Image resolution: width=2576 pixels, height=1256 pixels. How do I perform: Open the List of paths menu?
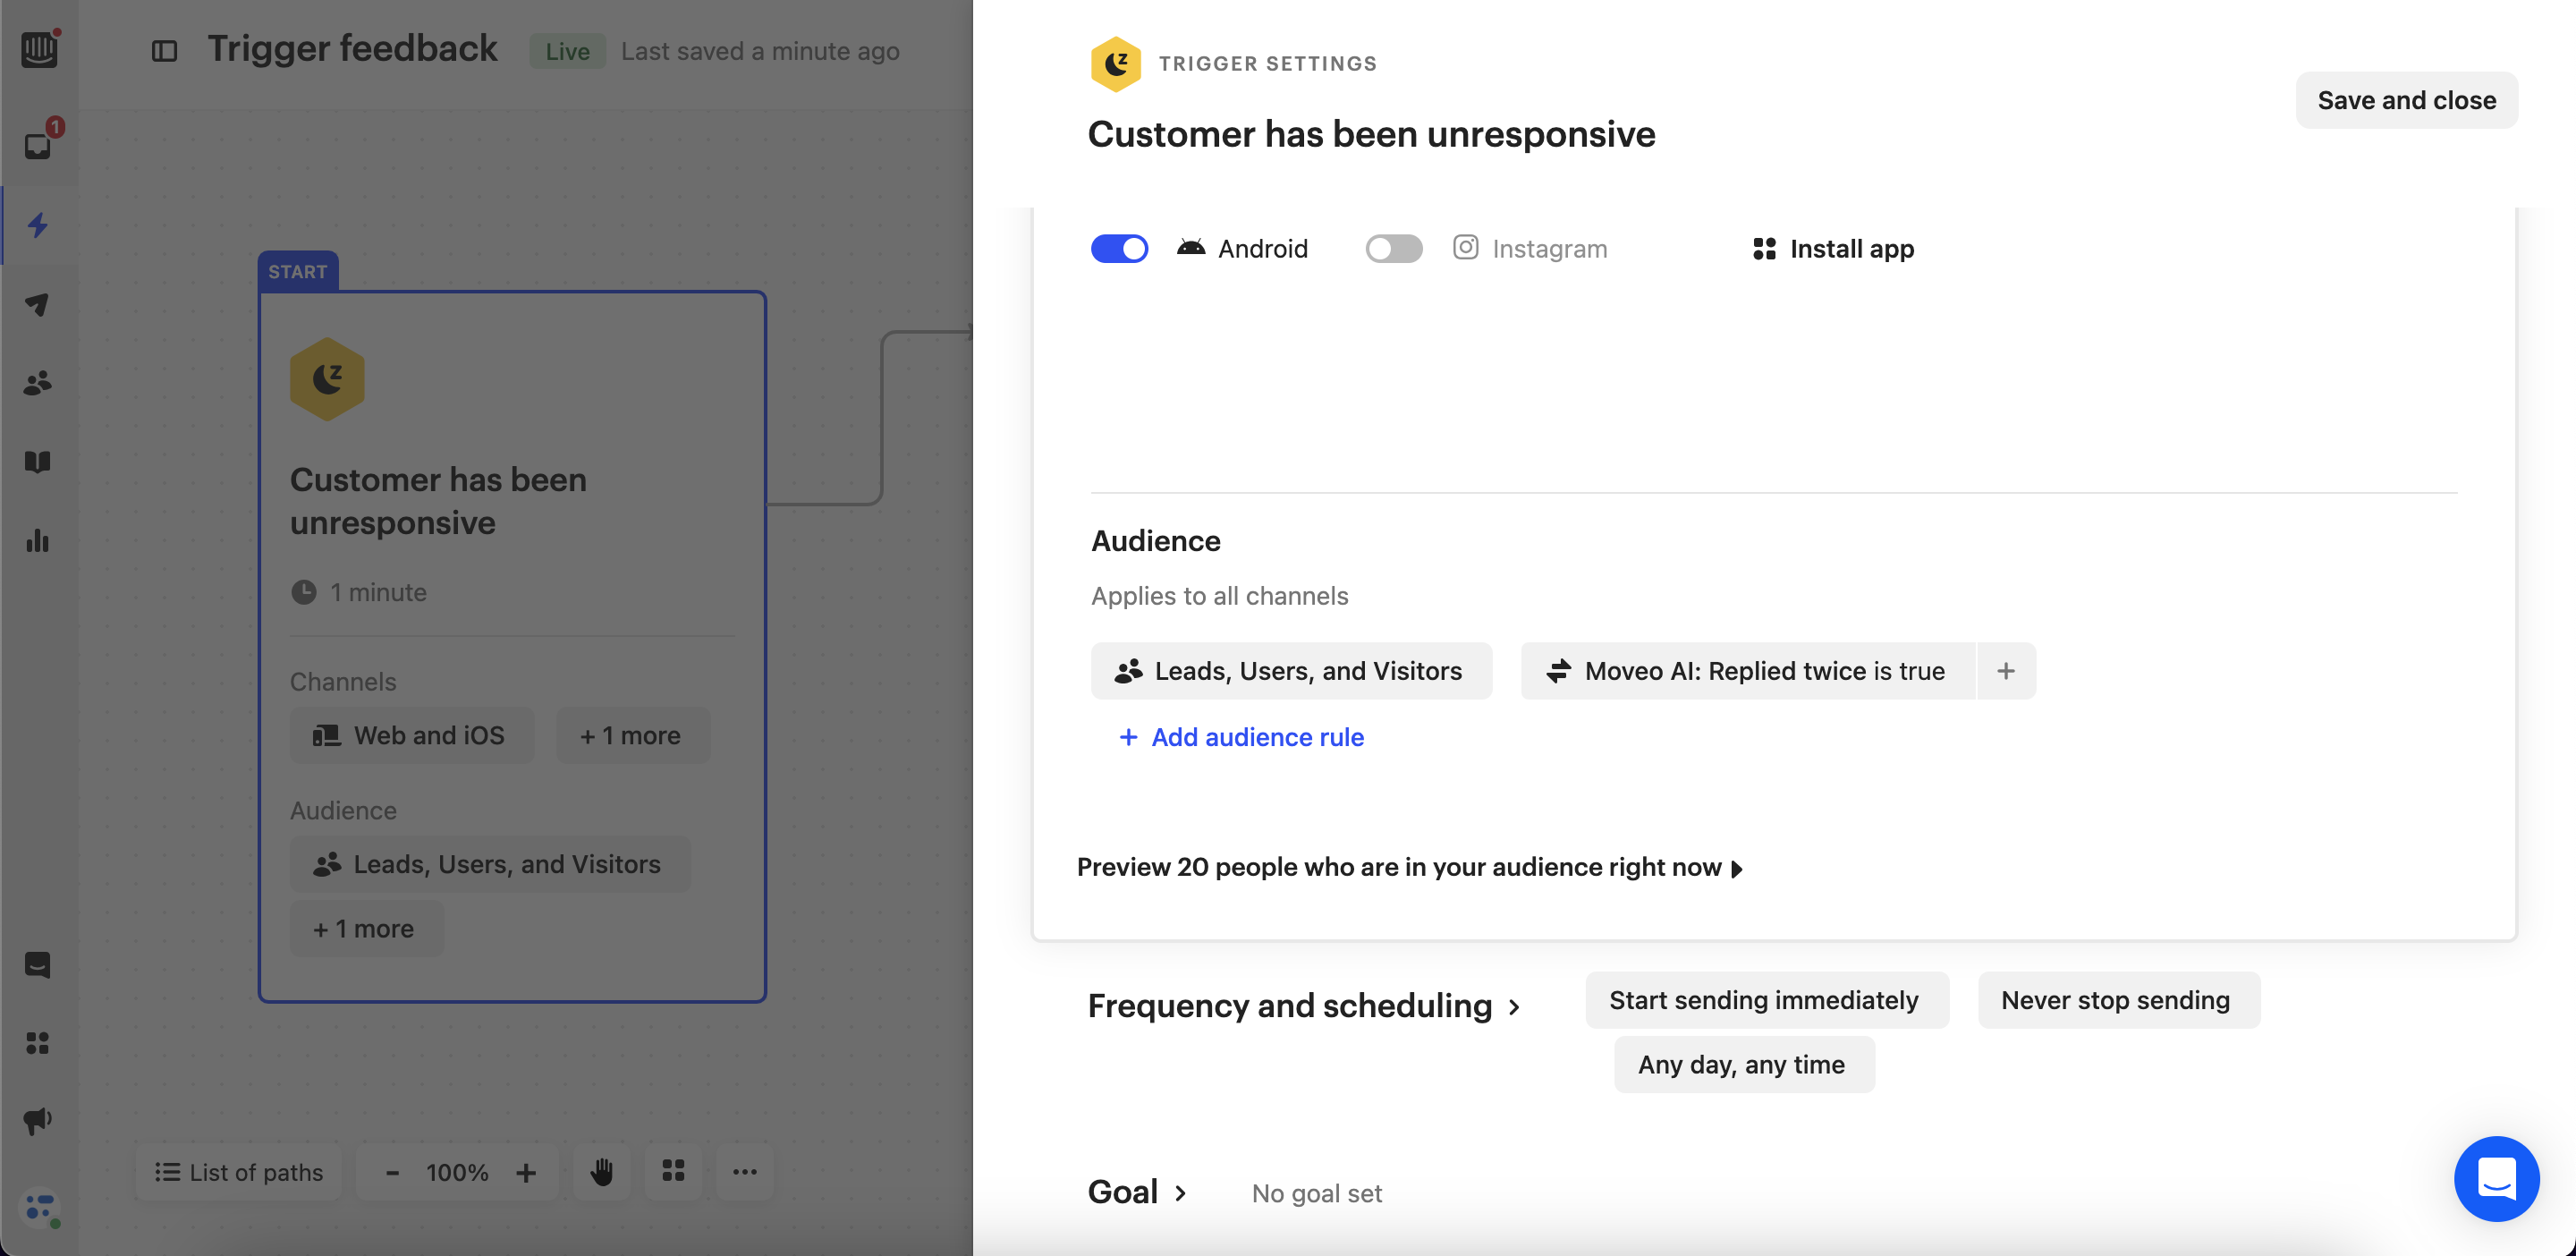click(239, 1171)
